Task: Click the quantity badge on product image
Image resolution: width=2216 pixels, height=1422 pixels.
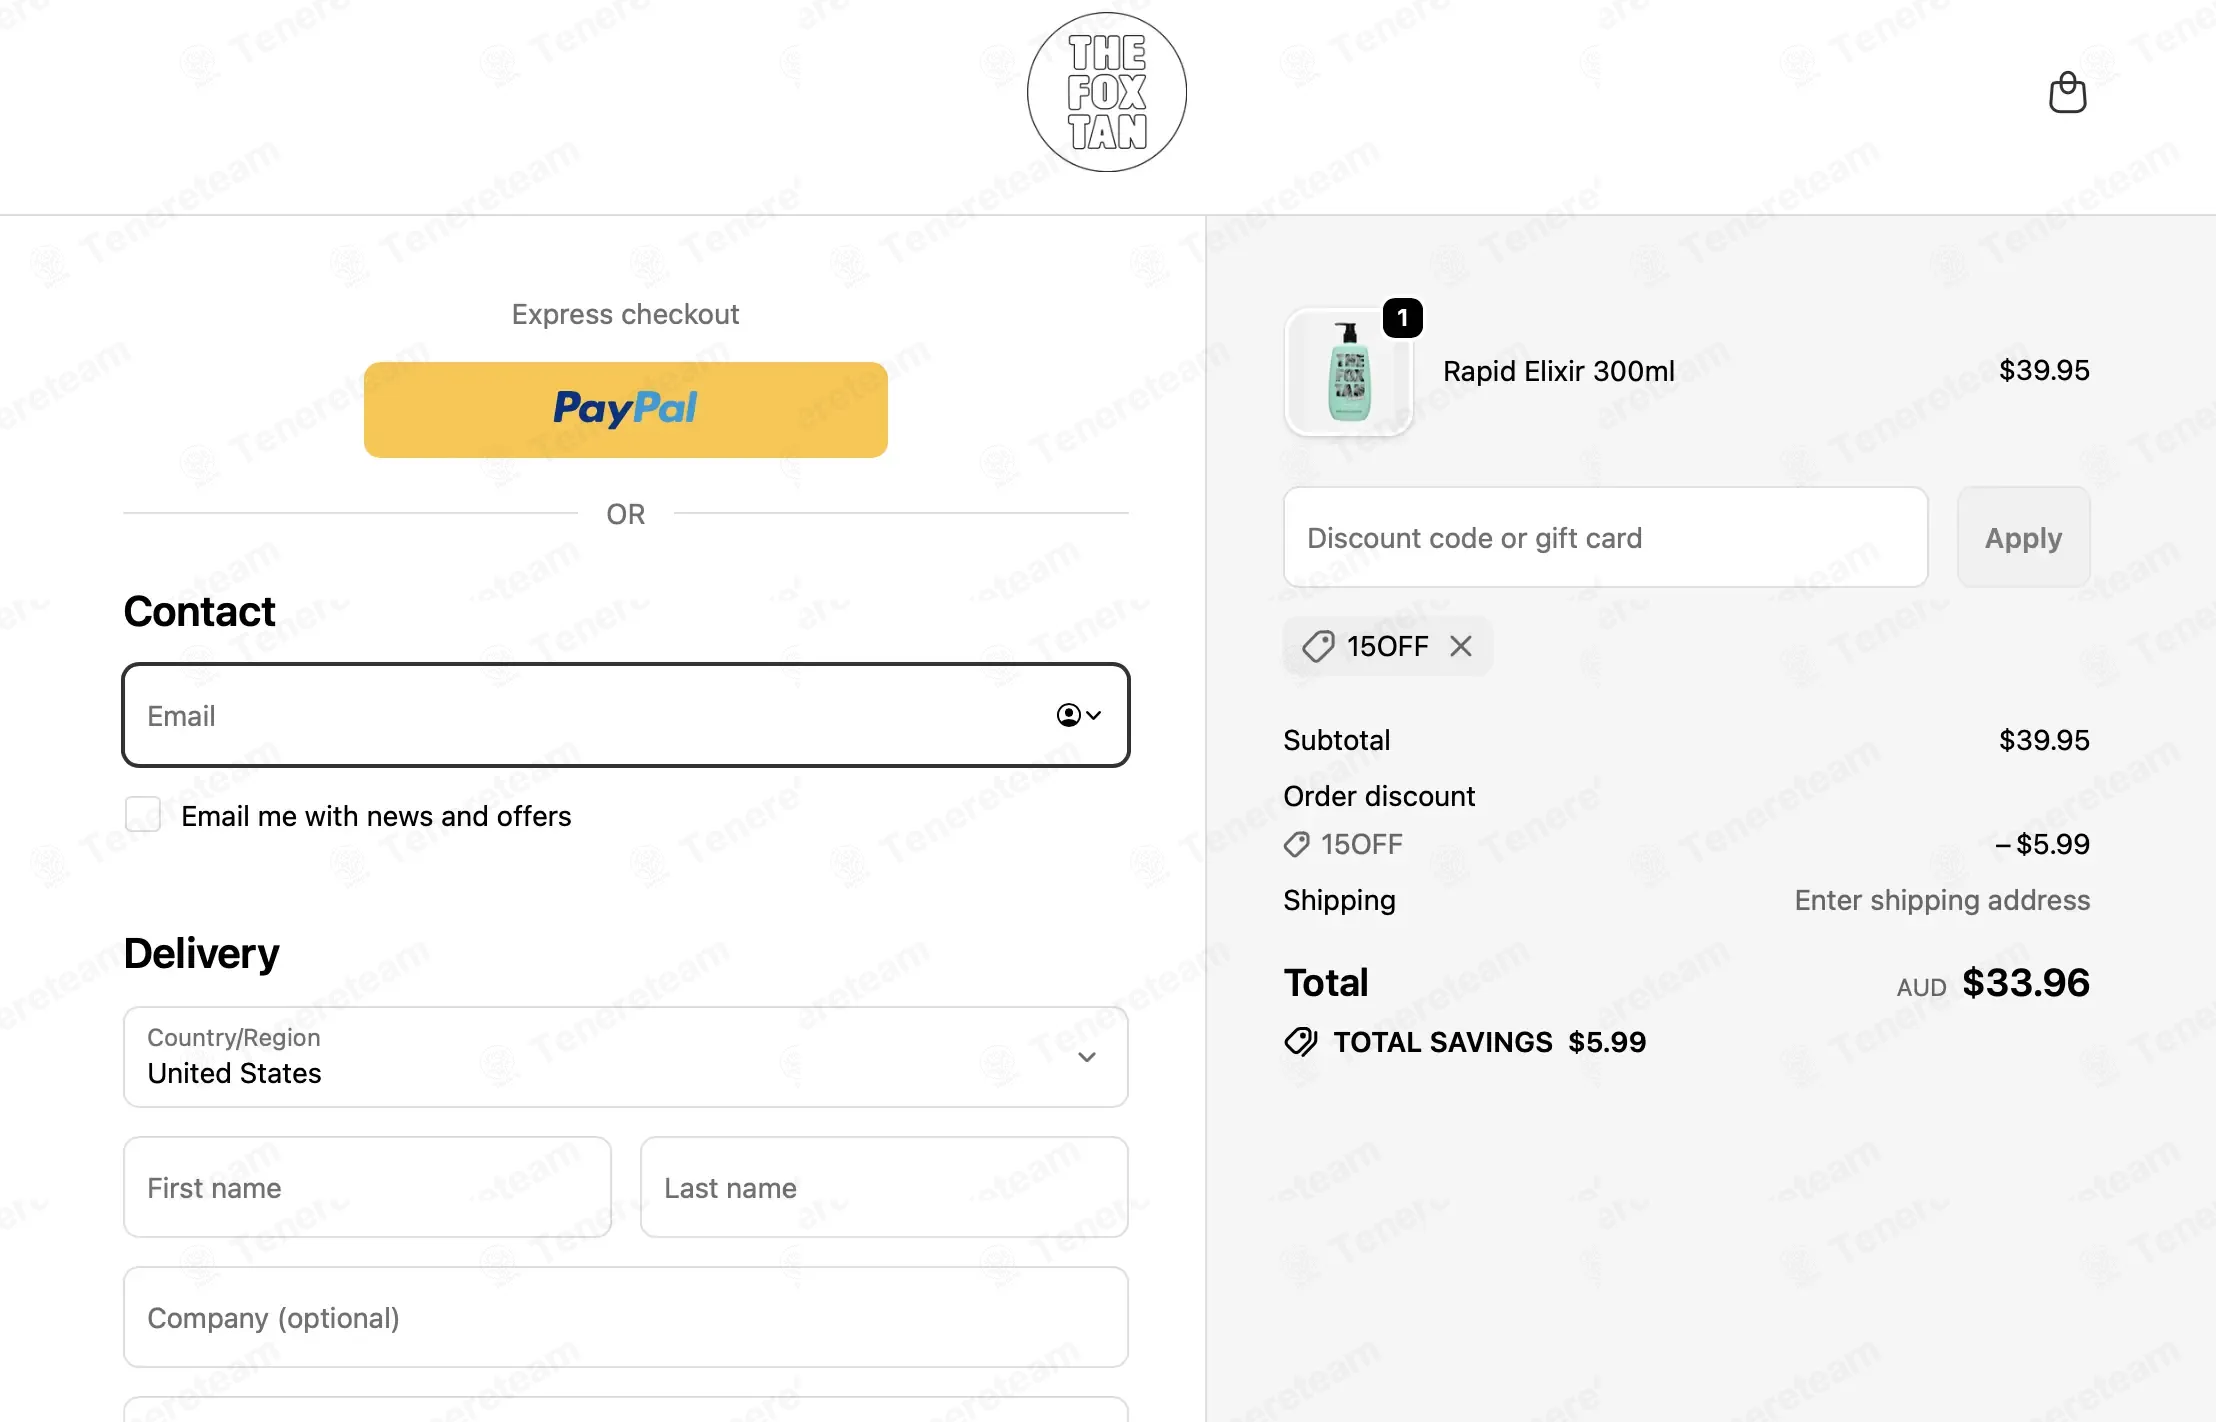Action: (1402, 318)
